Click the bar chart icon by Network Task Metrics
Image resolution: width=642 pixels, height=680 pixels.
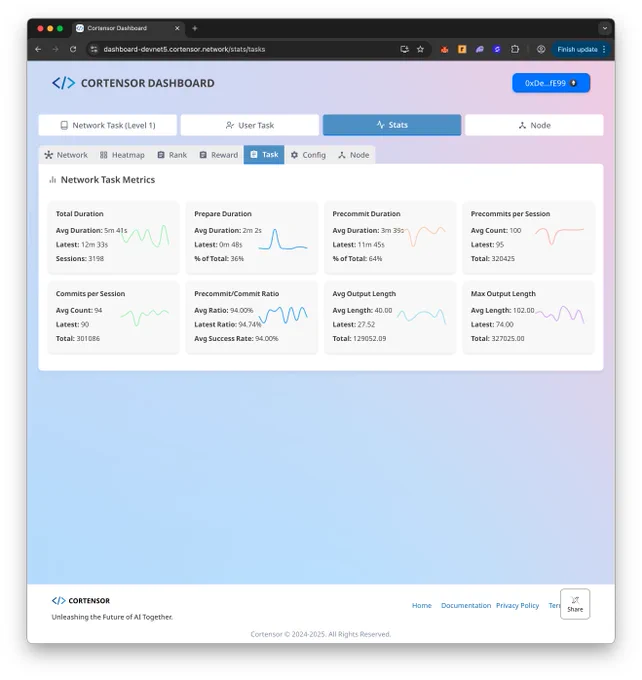pyautogui.click(x=53, y=180)
